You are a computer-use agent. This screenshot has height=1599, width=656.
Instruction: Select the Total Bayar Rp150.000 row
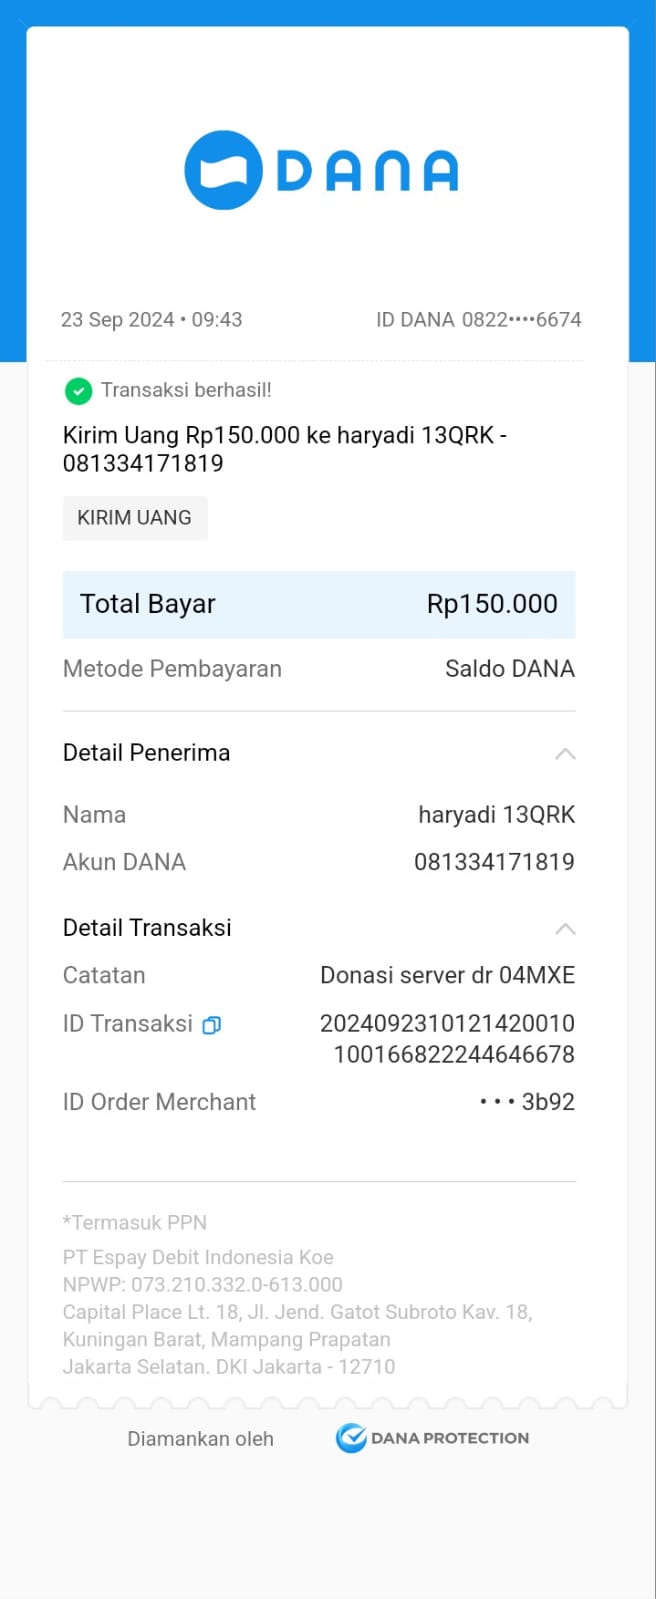click(x=319, y=604)
